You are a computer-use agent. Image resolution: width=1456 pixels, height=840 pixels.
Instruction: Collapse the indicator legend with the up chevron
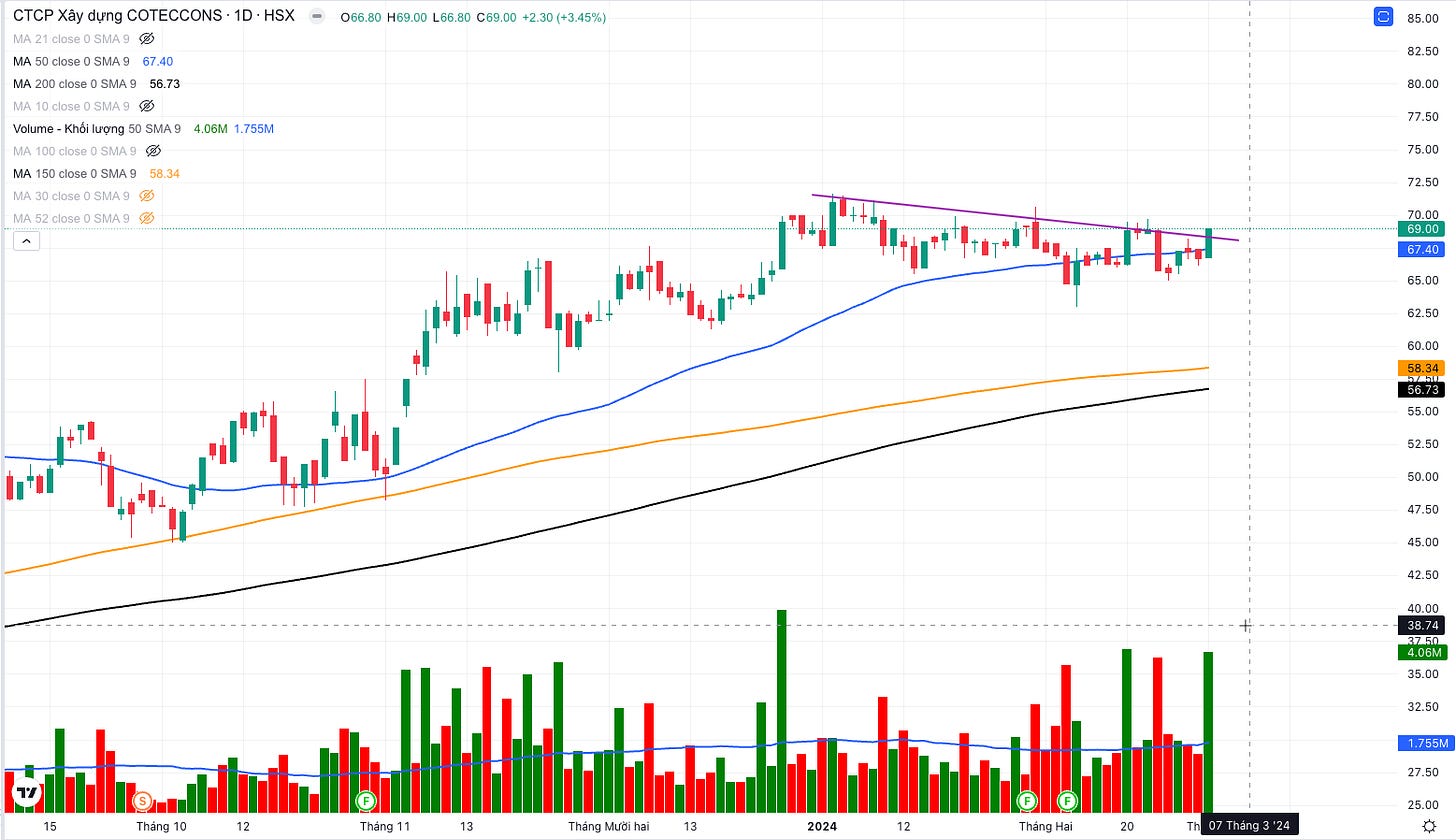pyautogui.click(x=25, y=240)
